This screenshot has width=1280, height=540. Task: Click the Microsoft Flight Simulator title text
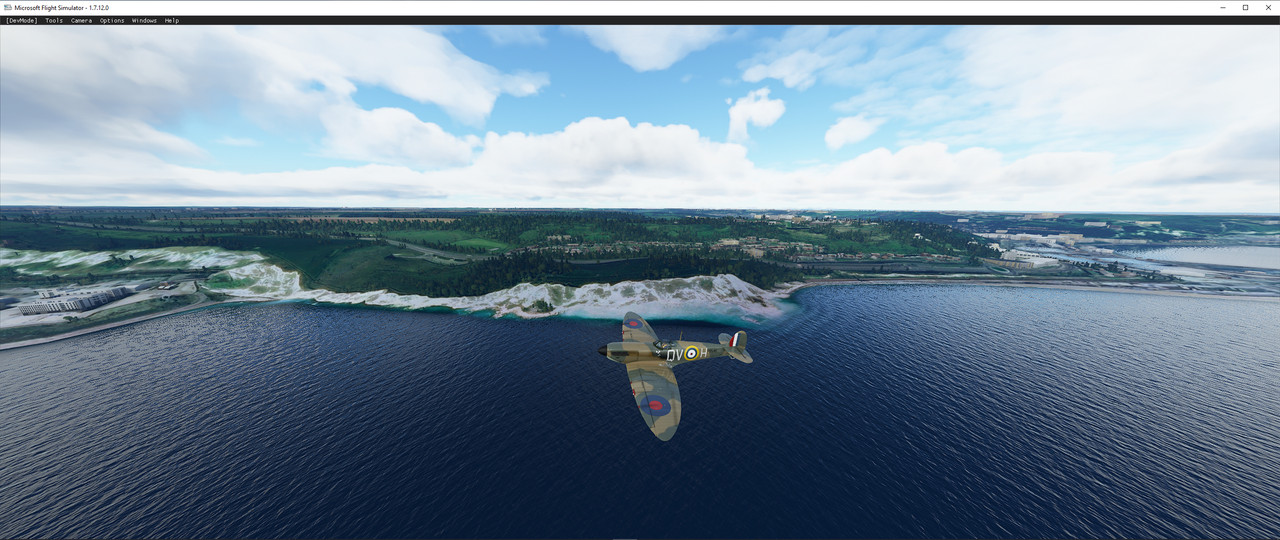pyautogui.click(x=62, y=8)
